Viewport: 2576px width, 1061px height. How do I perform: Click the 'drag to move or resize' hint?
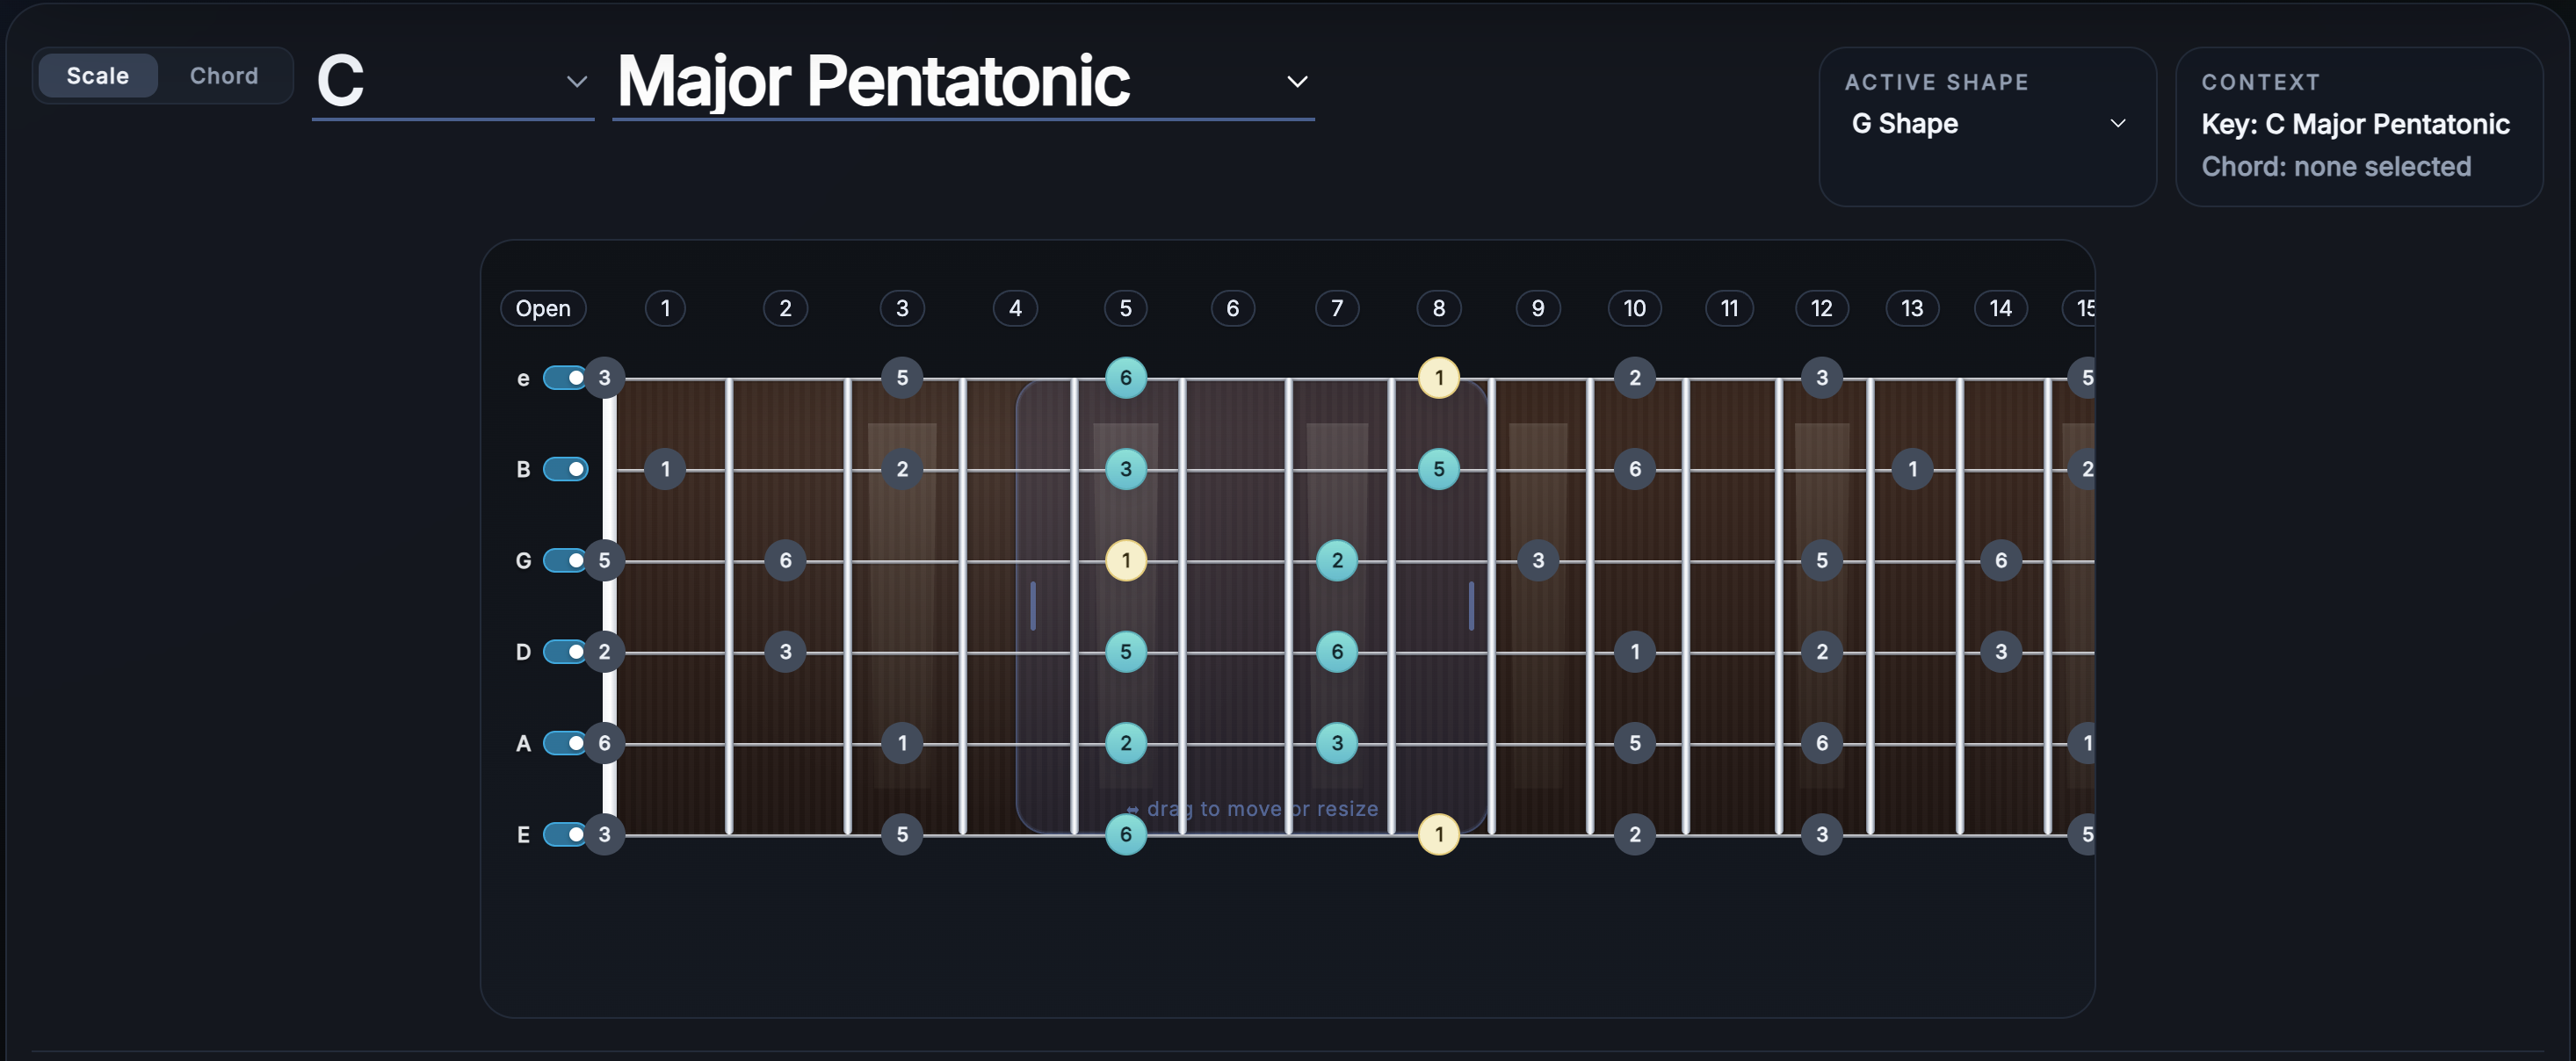[x=1252, y=809]
